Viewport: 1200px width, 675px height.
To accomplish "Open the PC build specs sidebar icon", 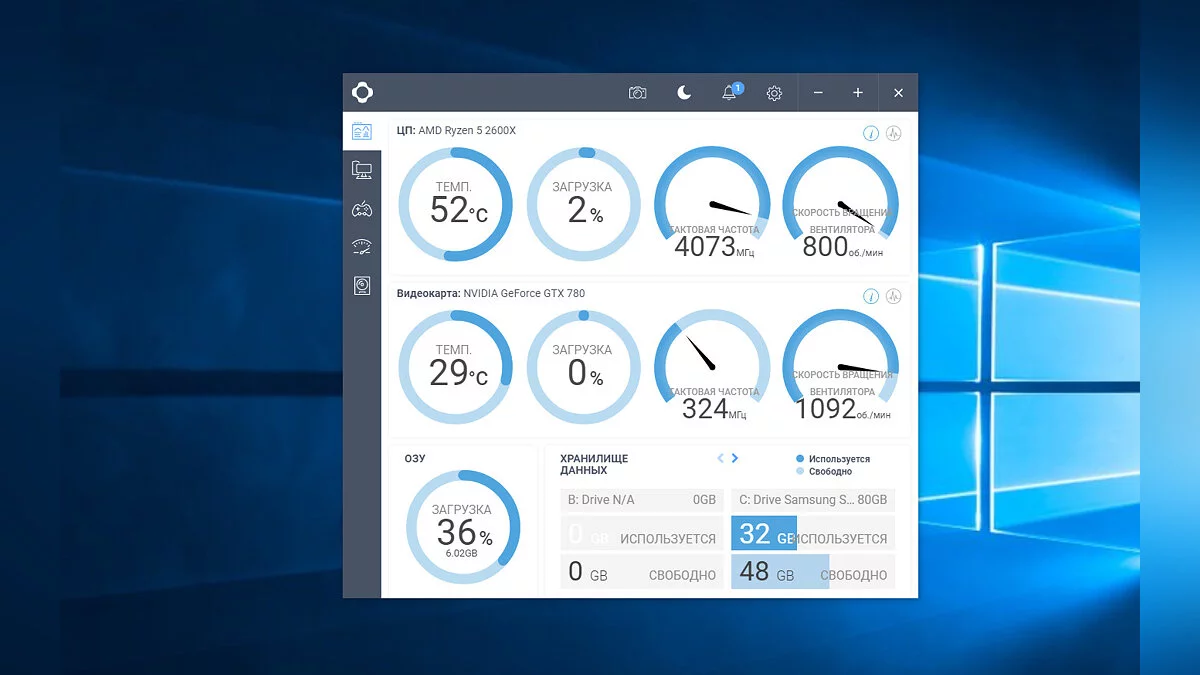I will tap(362, 170).
